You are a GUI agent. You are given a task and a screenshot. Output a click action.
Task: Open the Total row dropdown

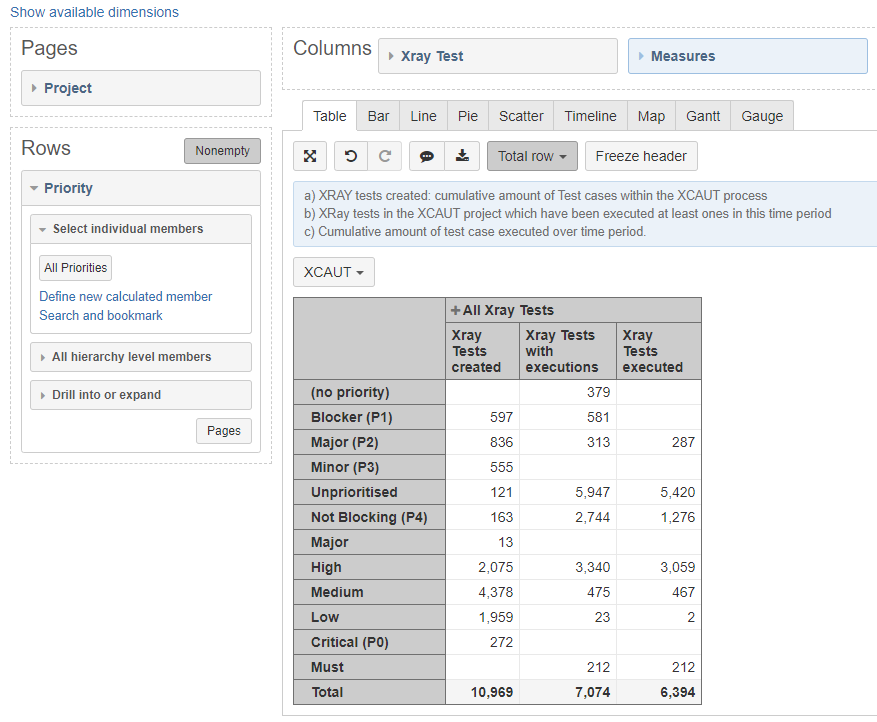pos(532,156)
